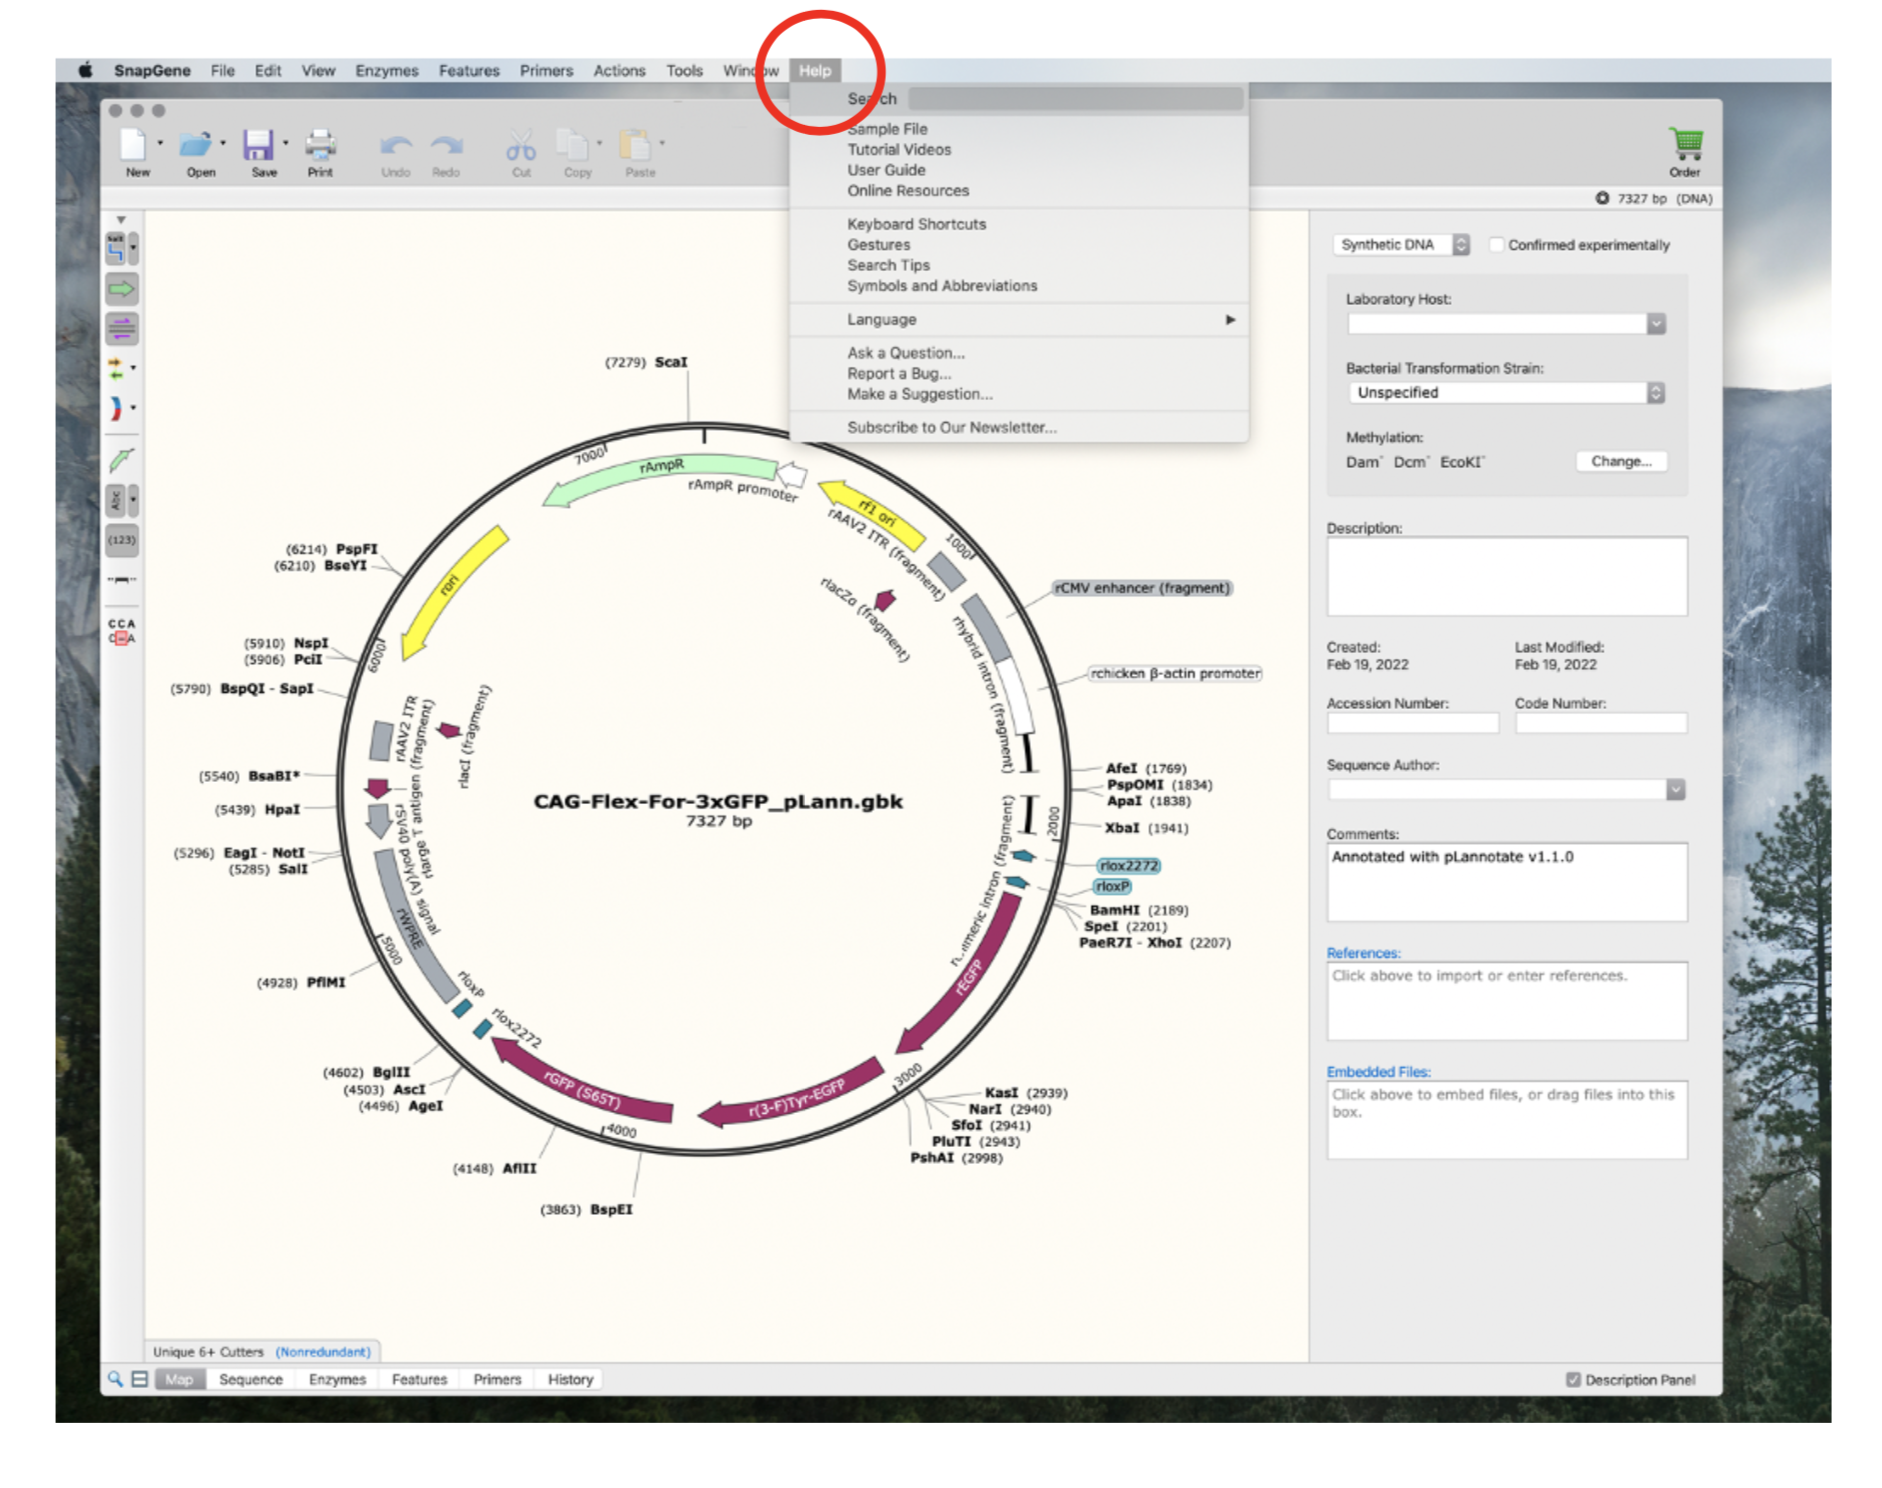Toggle the split view icon next to the Map tab
The height and width of the screenshot is (1488, 1882).
pos(140,1379)
